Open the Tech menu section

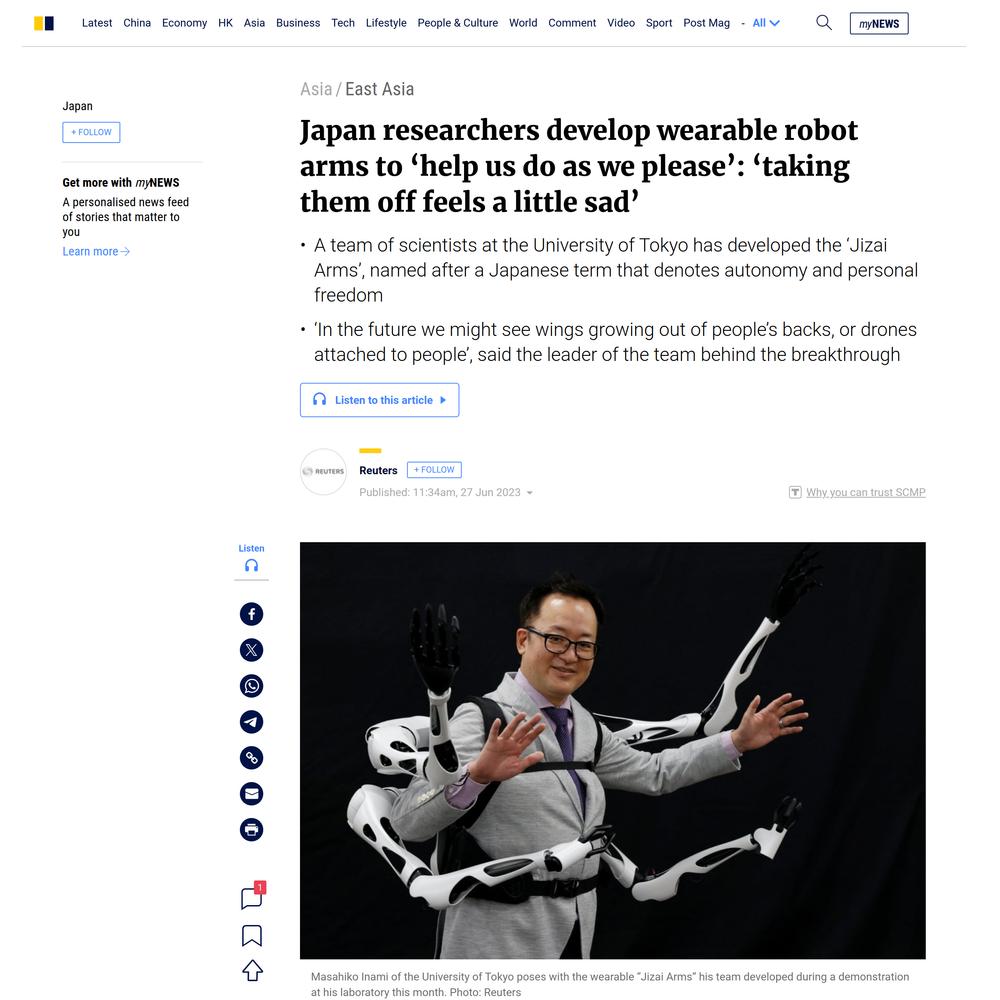pos(343,23)
